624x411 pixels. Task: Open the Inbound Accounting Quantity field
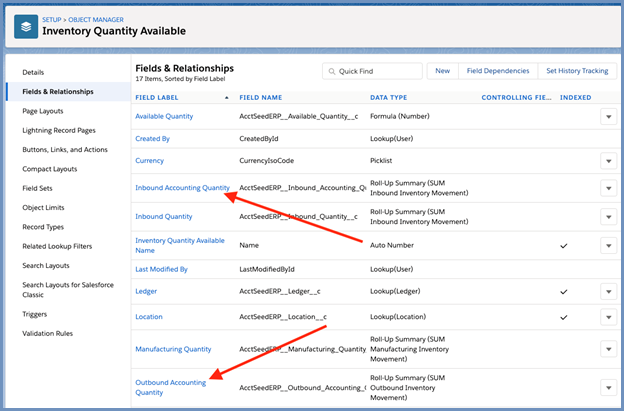183,188
